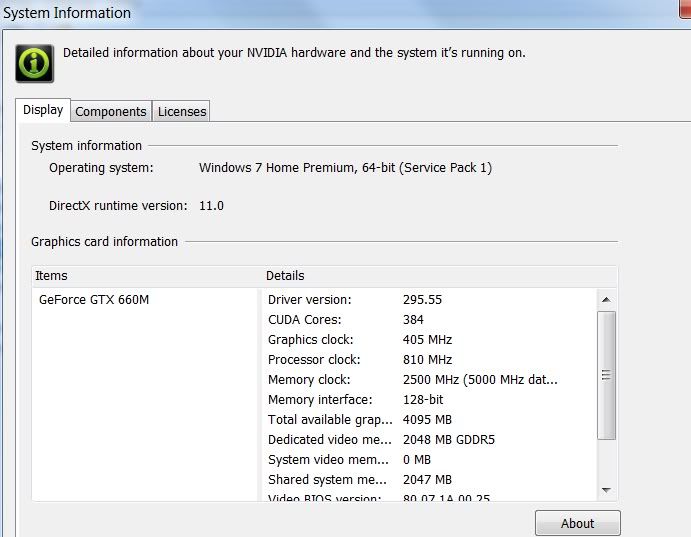
Task: Click the About button
Action: [577, 523]
